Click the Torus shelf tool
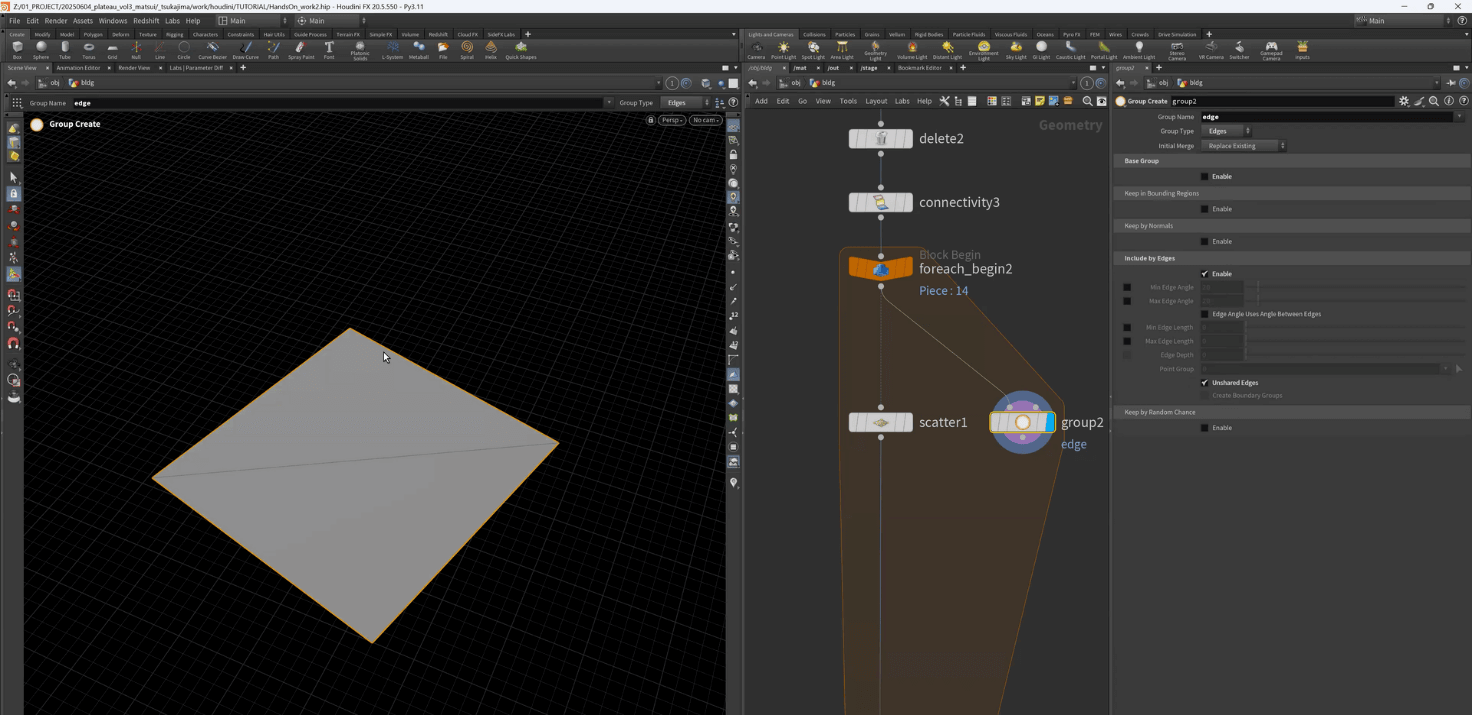This screenshot has height=715, width=1472. tap(89, 48)
